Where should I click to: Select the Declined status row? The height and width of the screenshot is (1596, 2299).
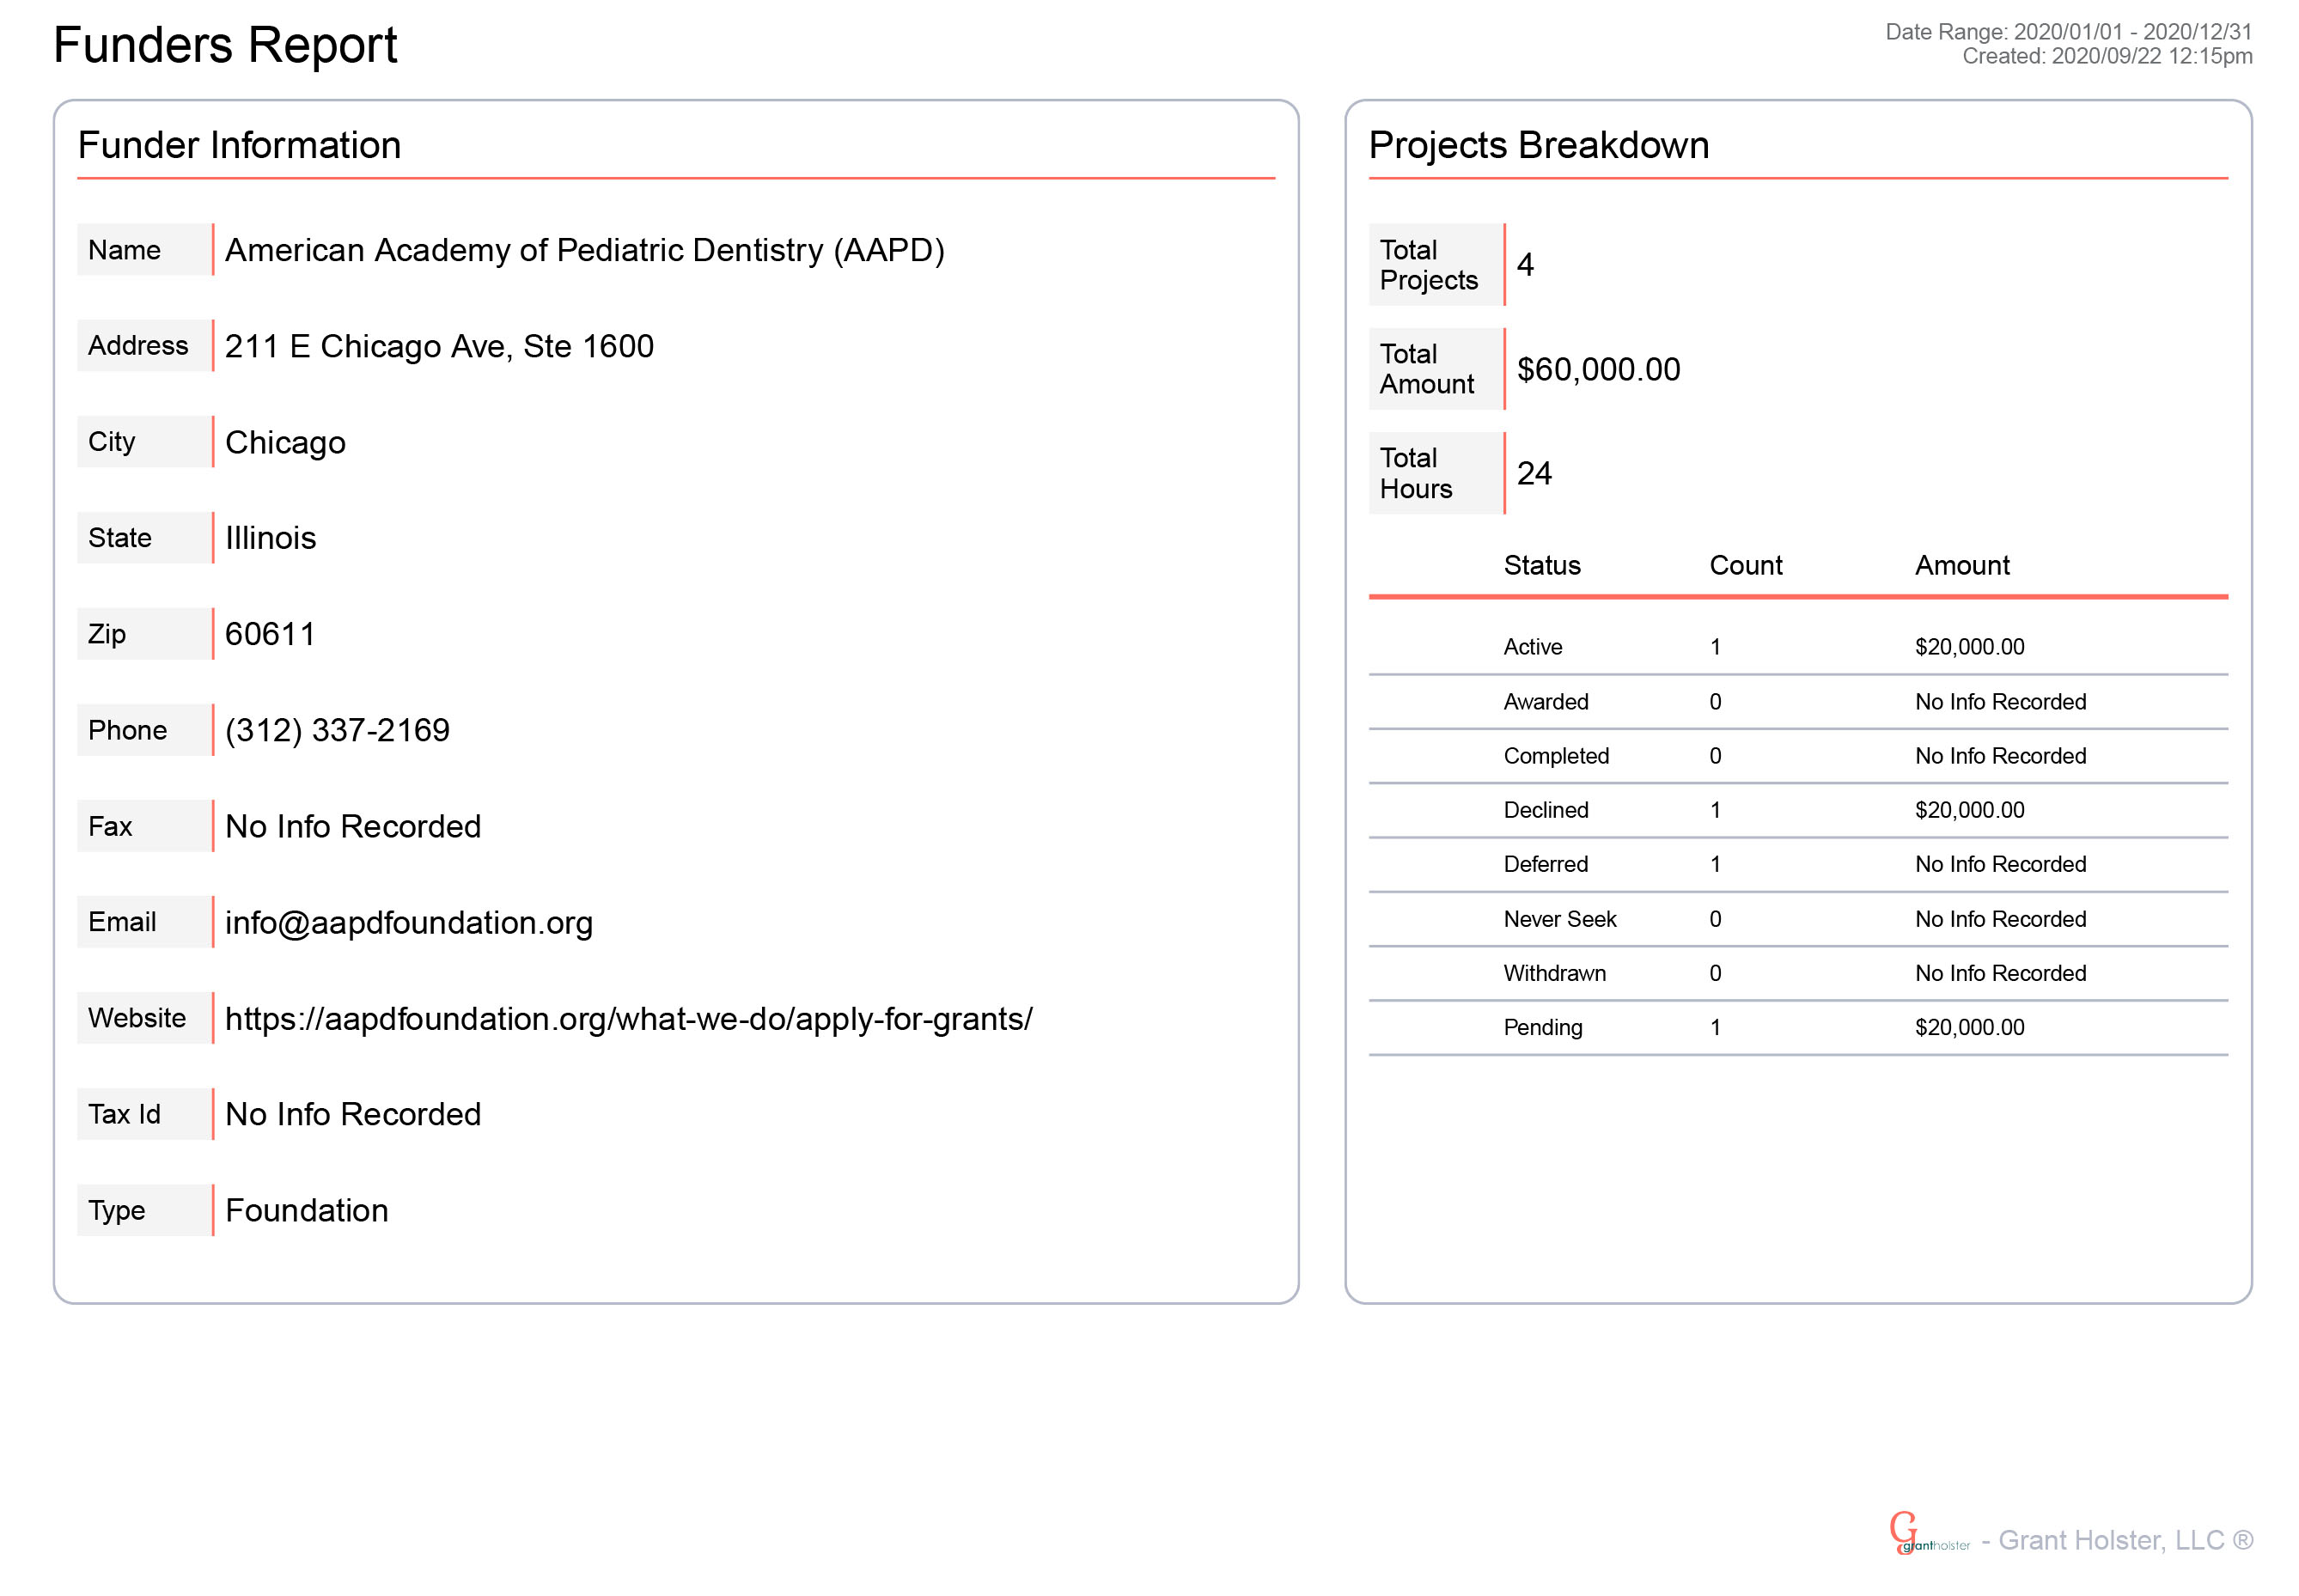click(1545, 810)
